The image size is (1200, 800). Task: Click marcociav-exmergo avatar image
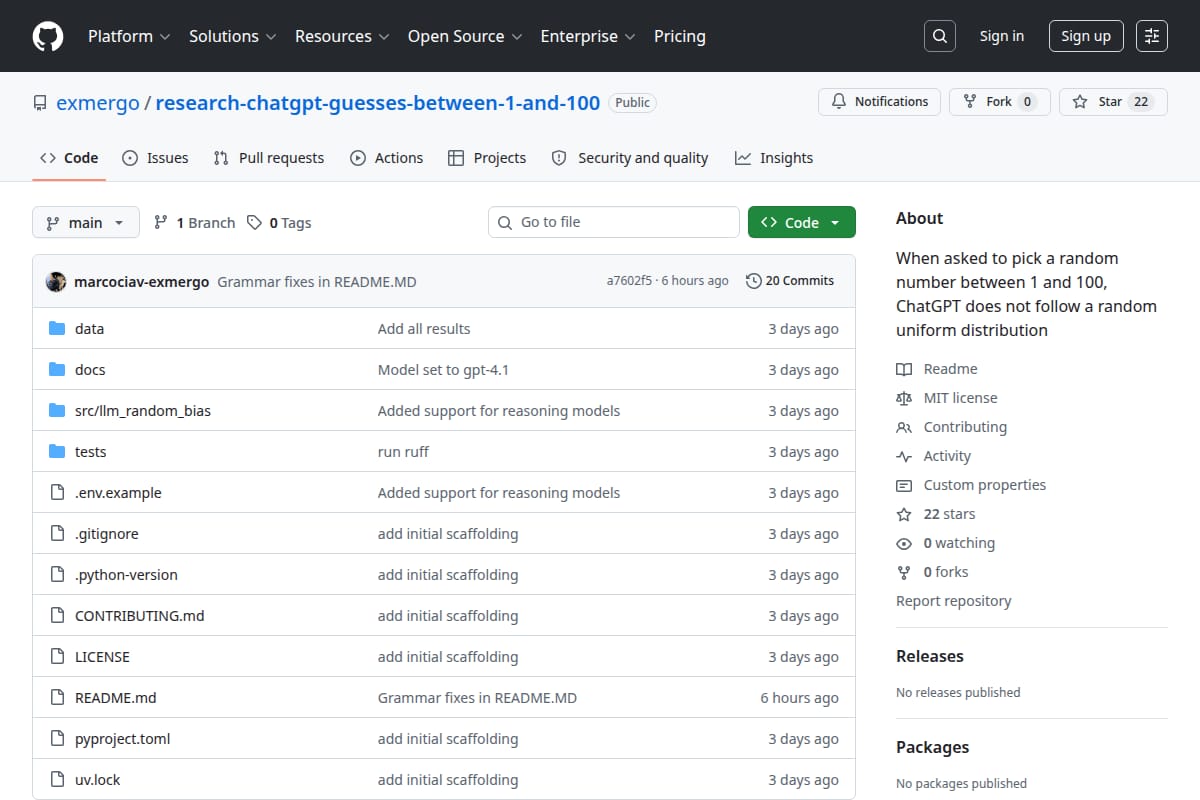click(x=56, y=281)
